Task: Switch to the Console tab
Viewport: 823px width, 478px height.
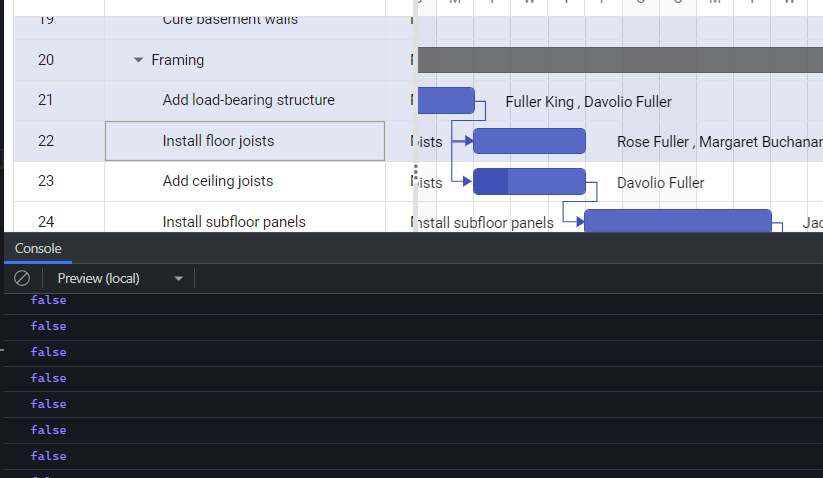Action: click(x=38, y=248)
